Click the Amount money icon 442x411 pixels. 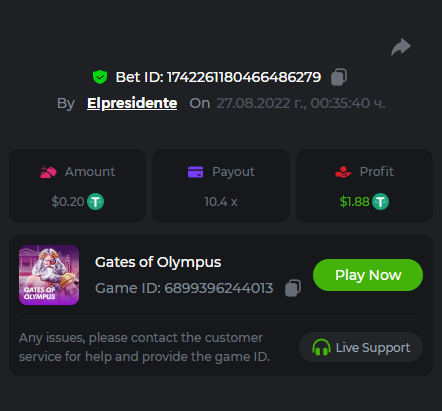point(48,172)
